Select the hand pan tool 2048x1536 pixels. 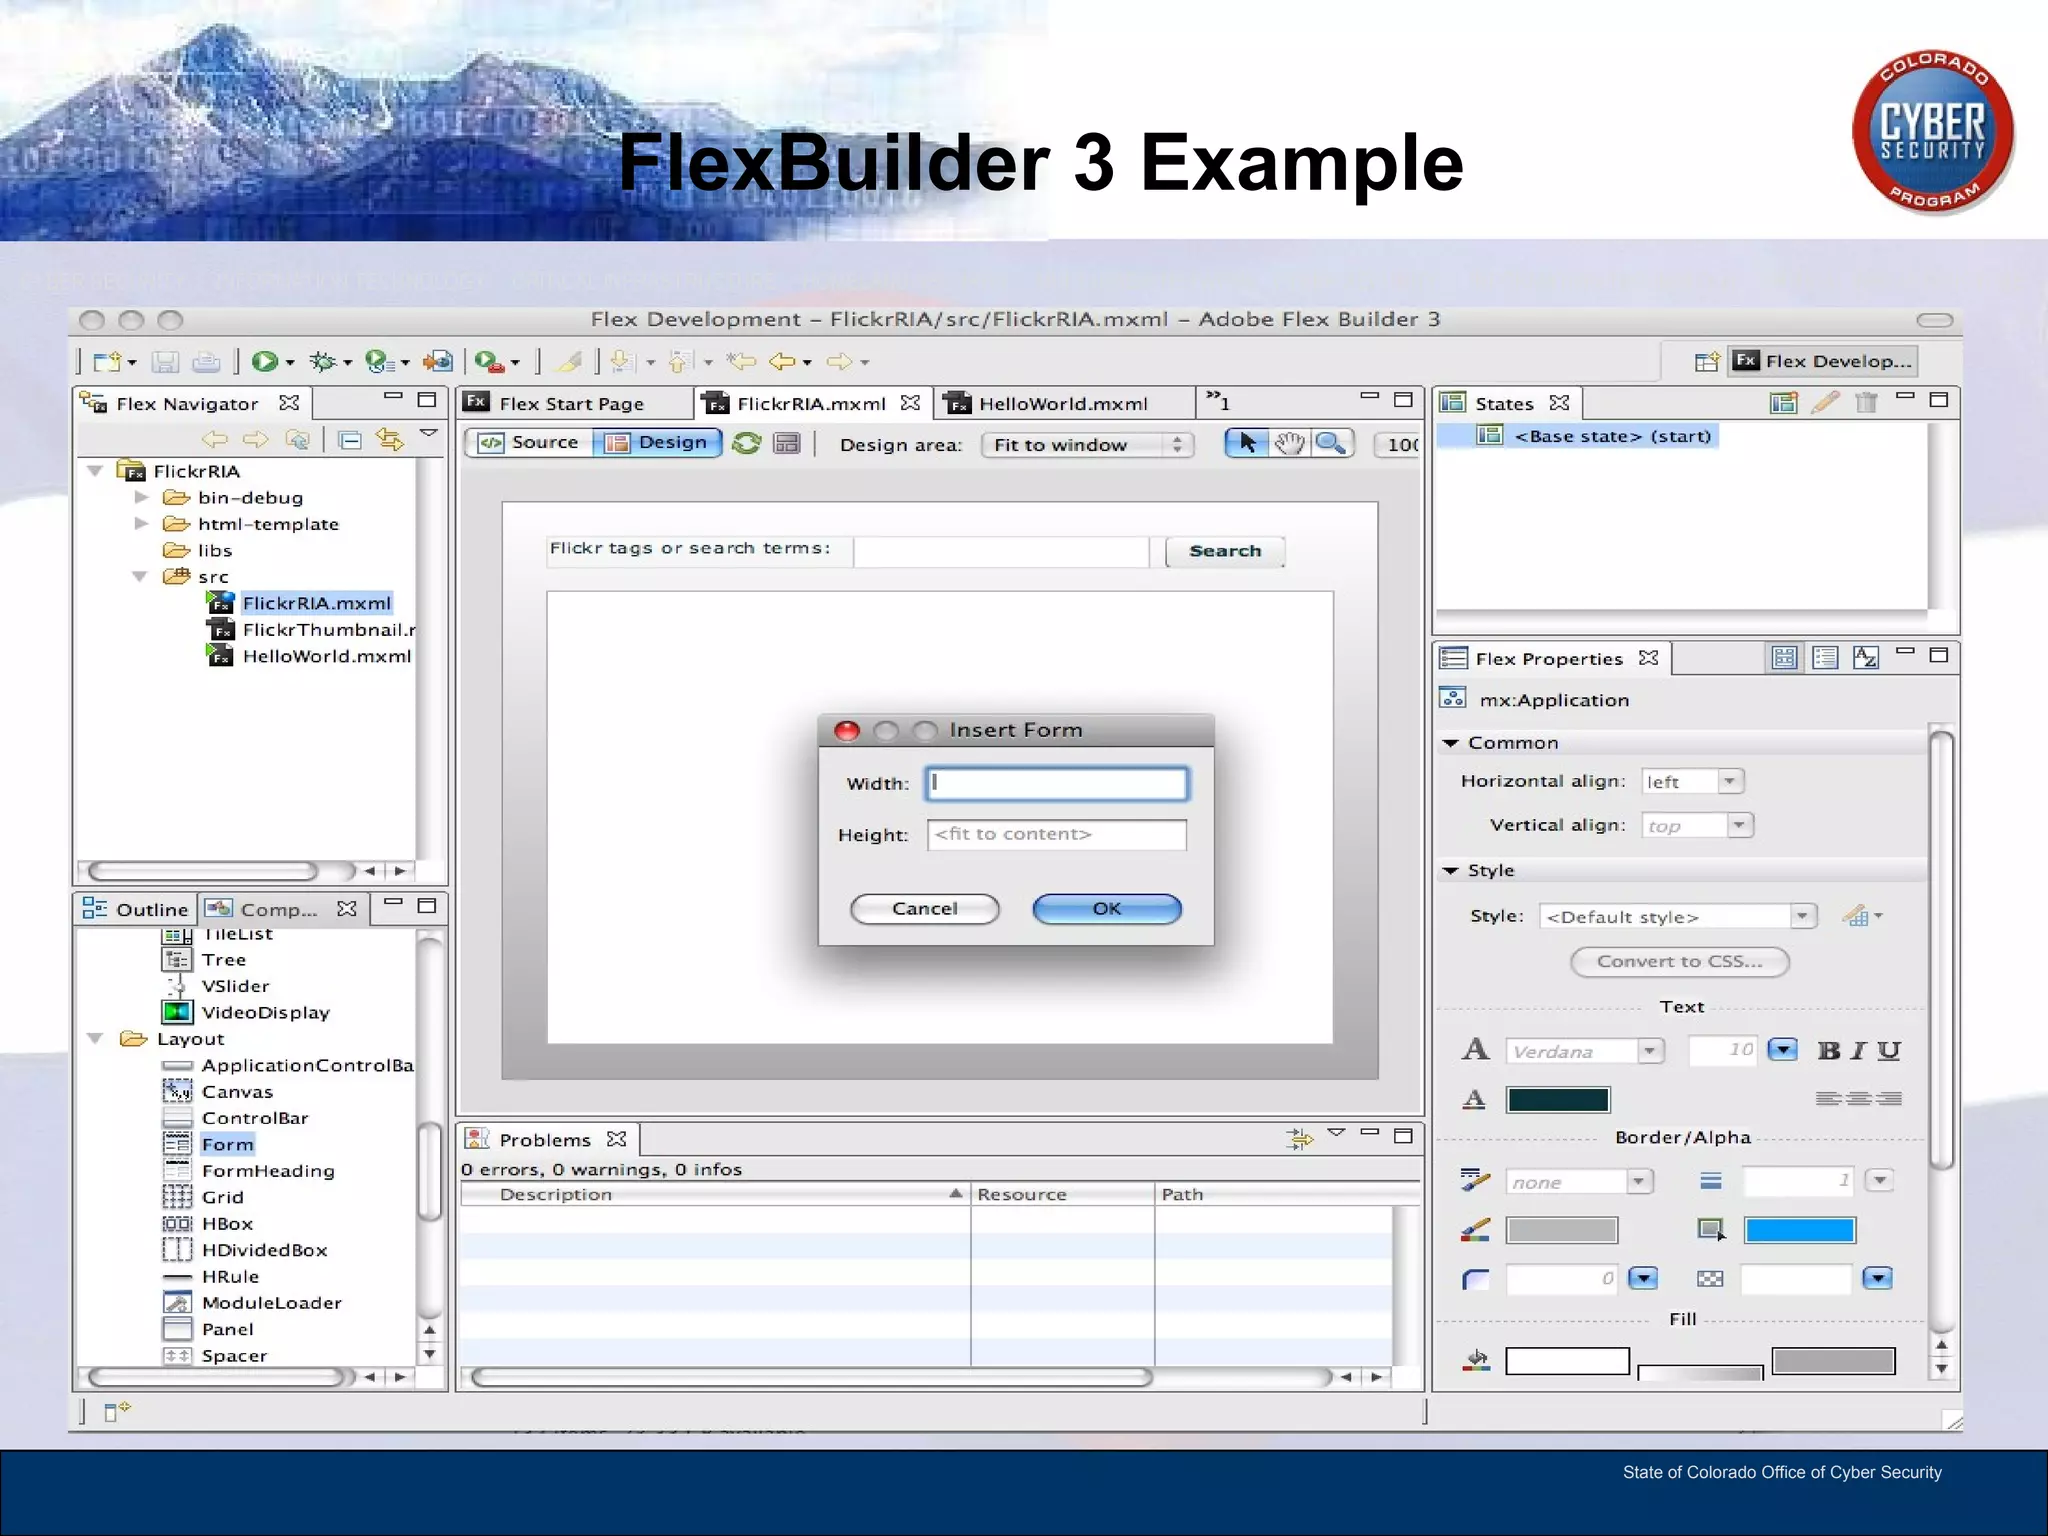pyautogui.click(x=1289, y=443)
